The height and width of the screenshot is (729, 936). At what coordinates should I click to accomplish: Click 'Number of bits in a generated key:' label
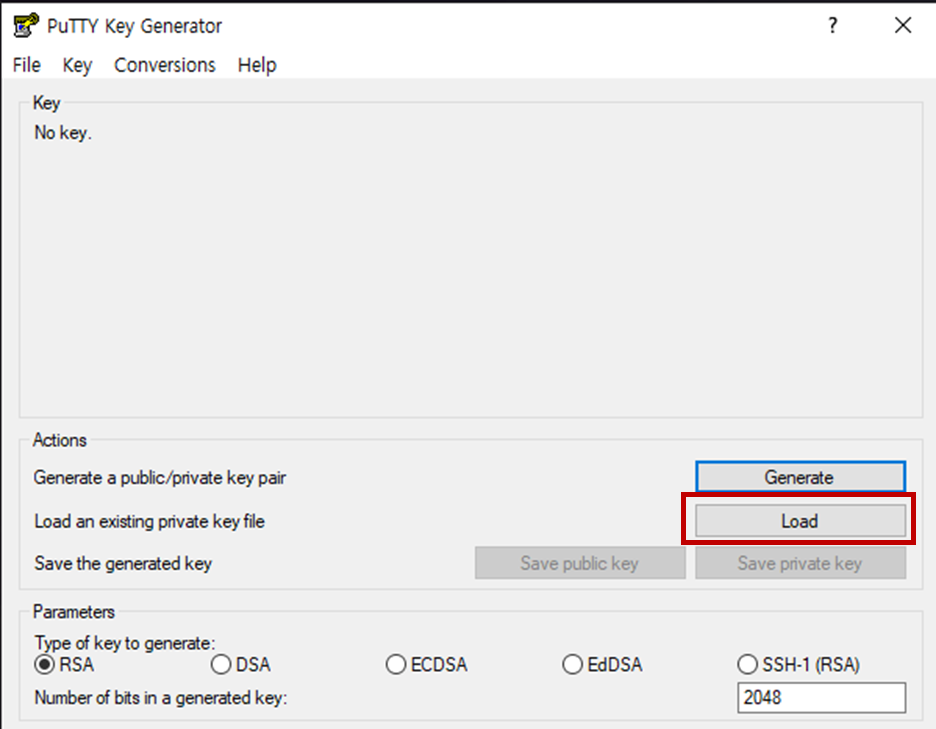point(161,697)
